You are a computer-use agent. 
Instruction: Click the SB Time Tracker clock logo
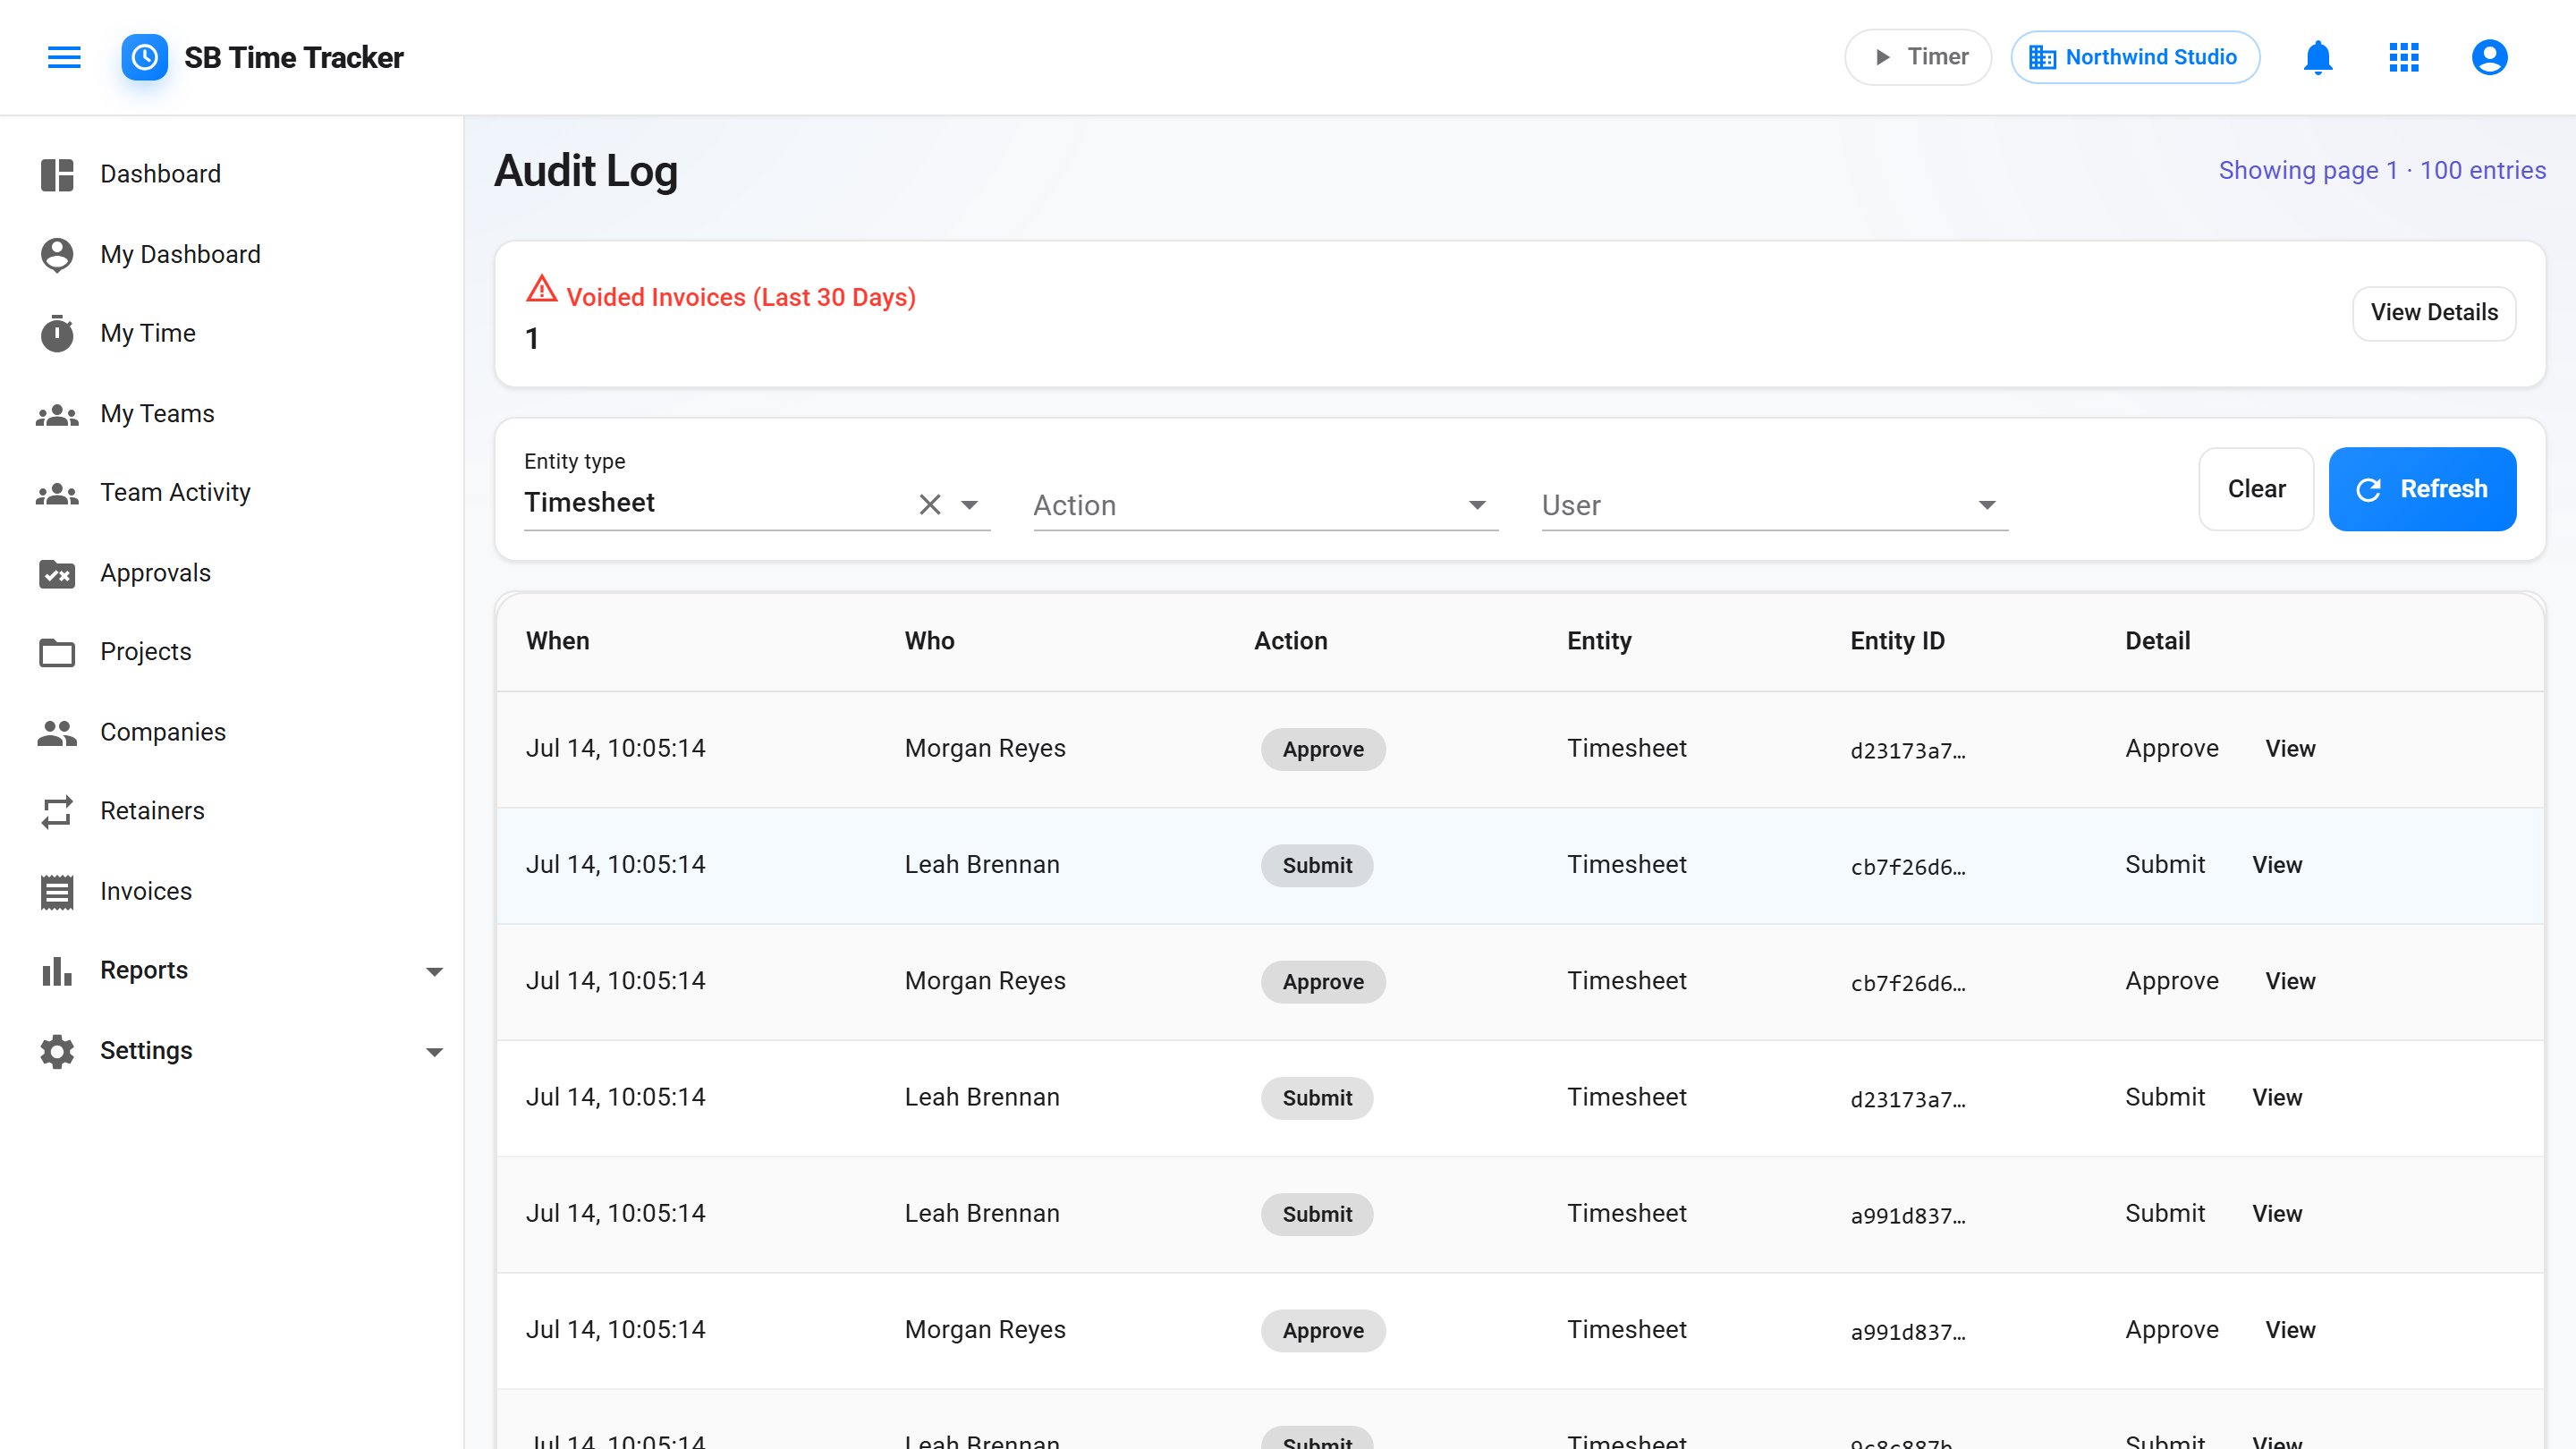coord(144,57)
